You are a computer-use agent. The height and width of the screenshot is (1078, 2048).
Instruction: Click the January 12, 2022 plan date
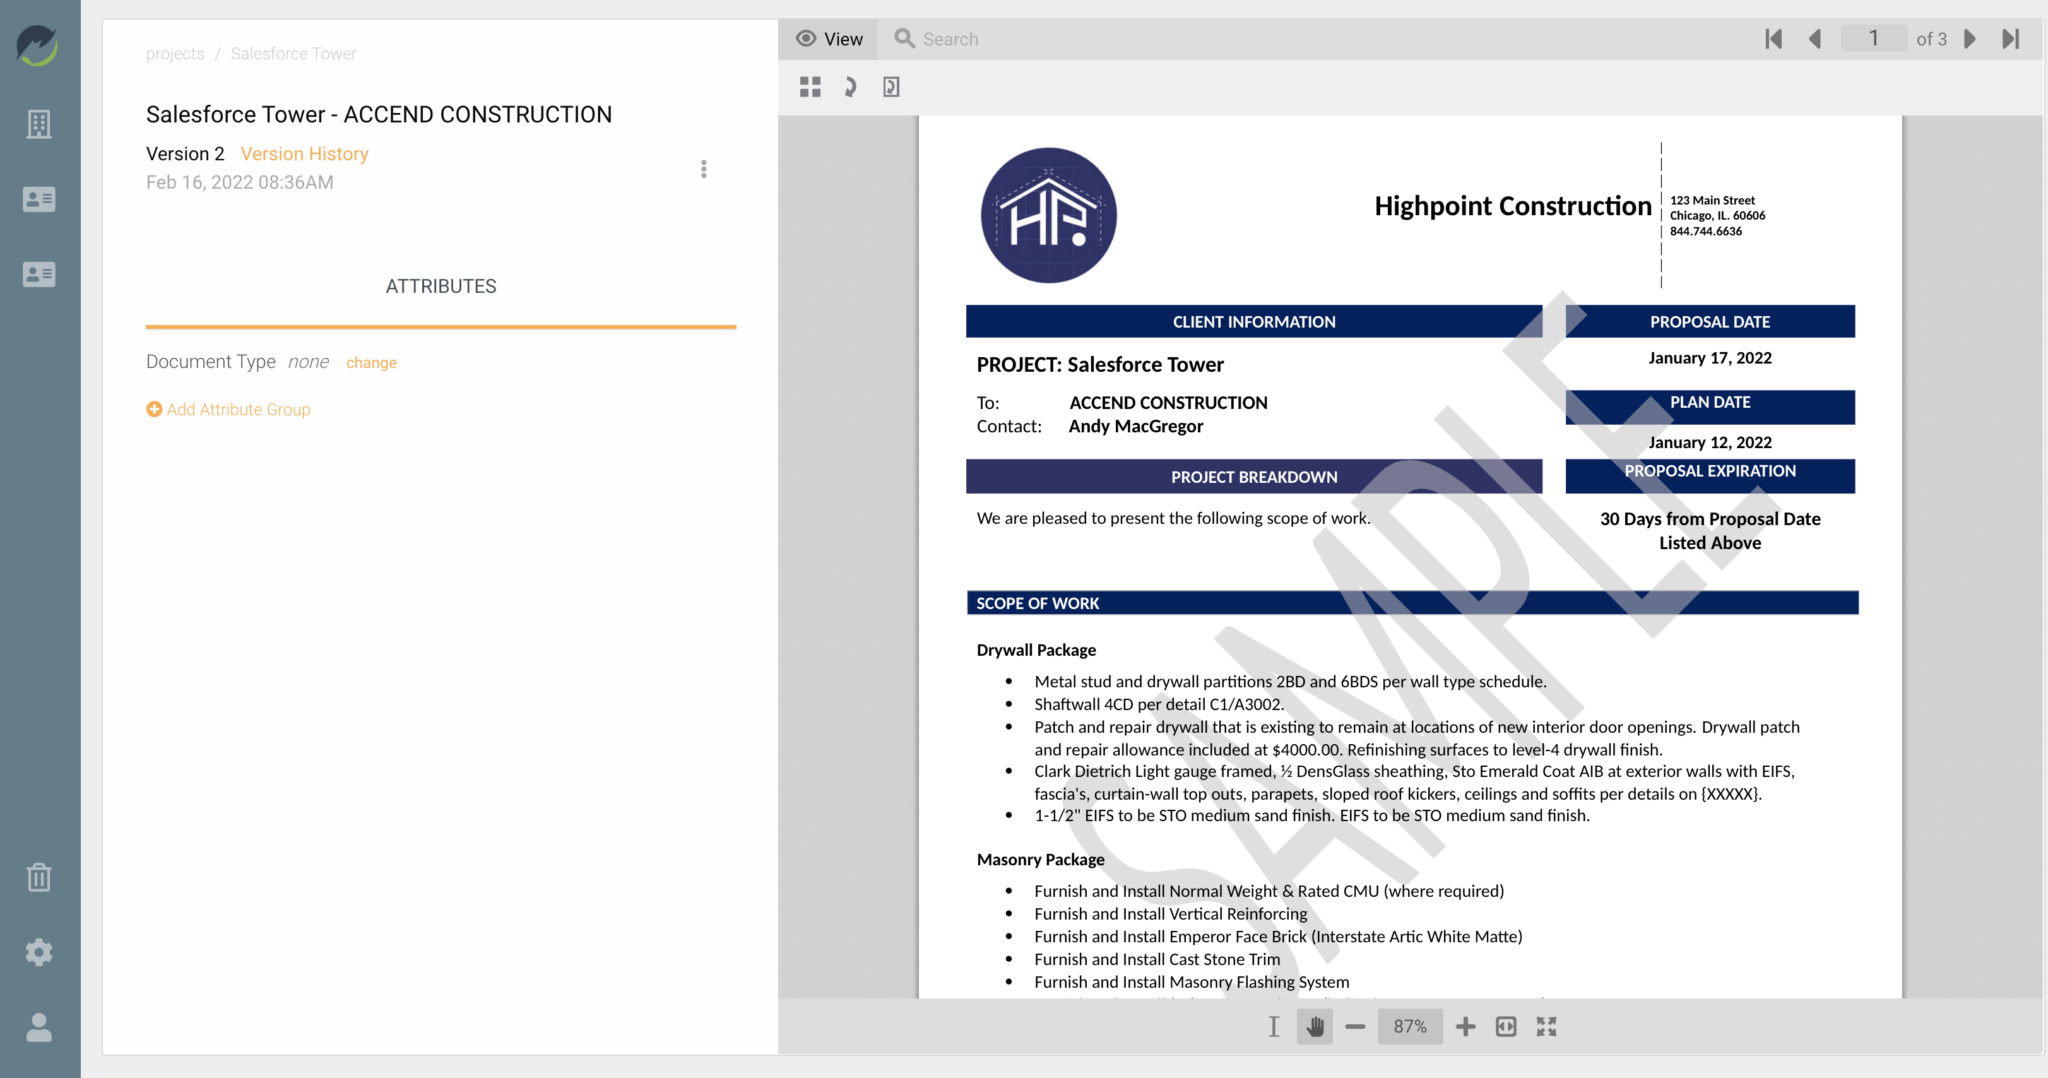(1710, 443)
